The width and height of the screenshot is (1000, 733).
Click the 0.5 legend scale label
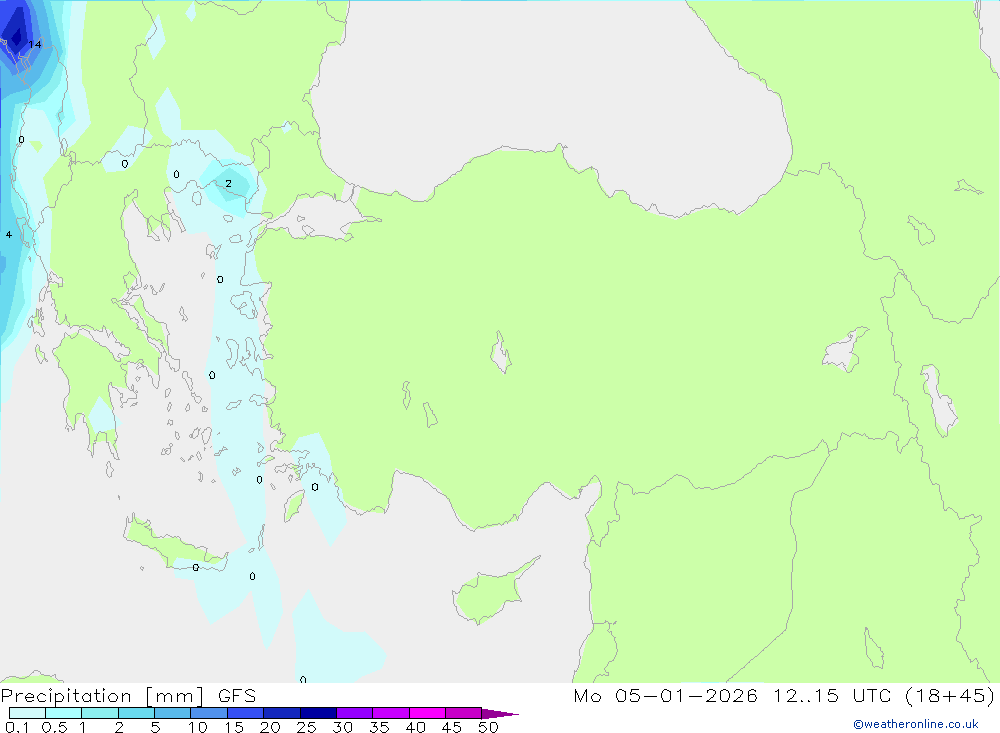[54, 727]
